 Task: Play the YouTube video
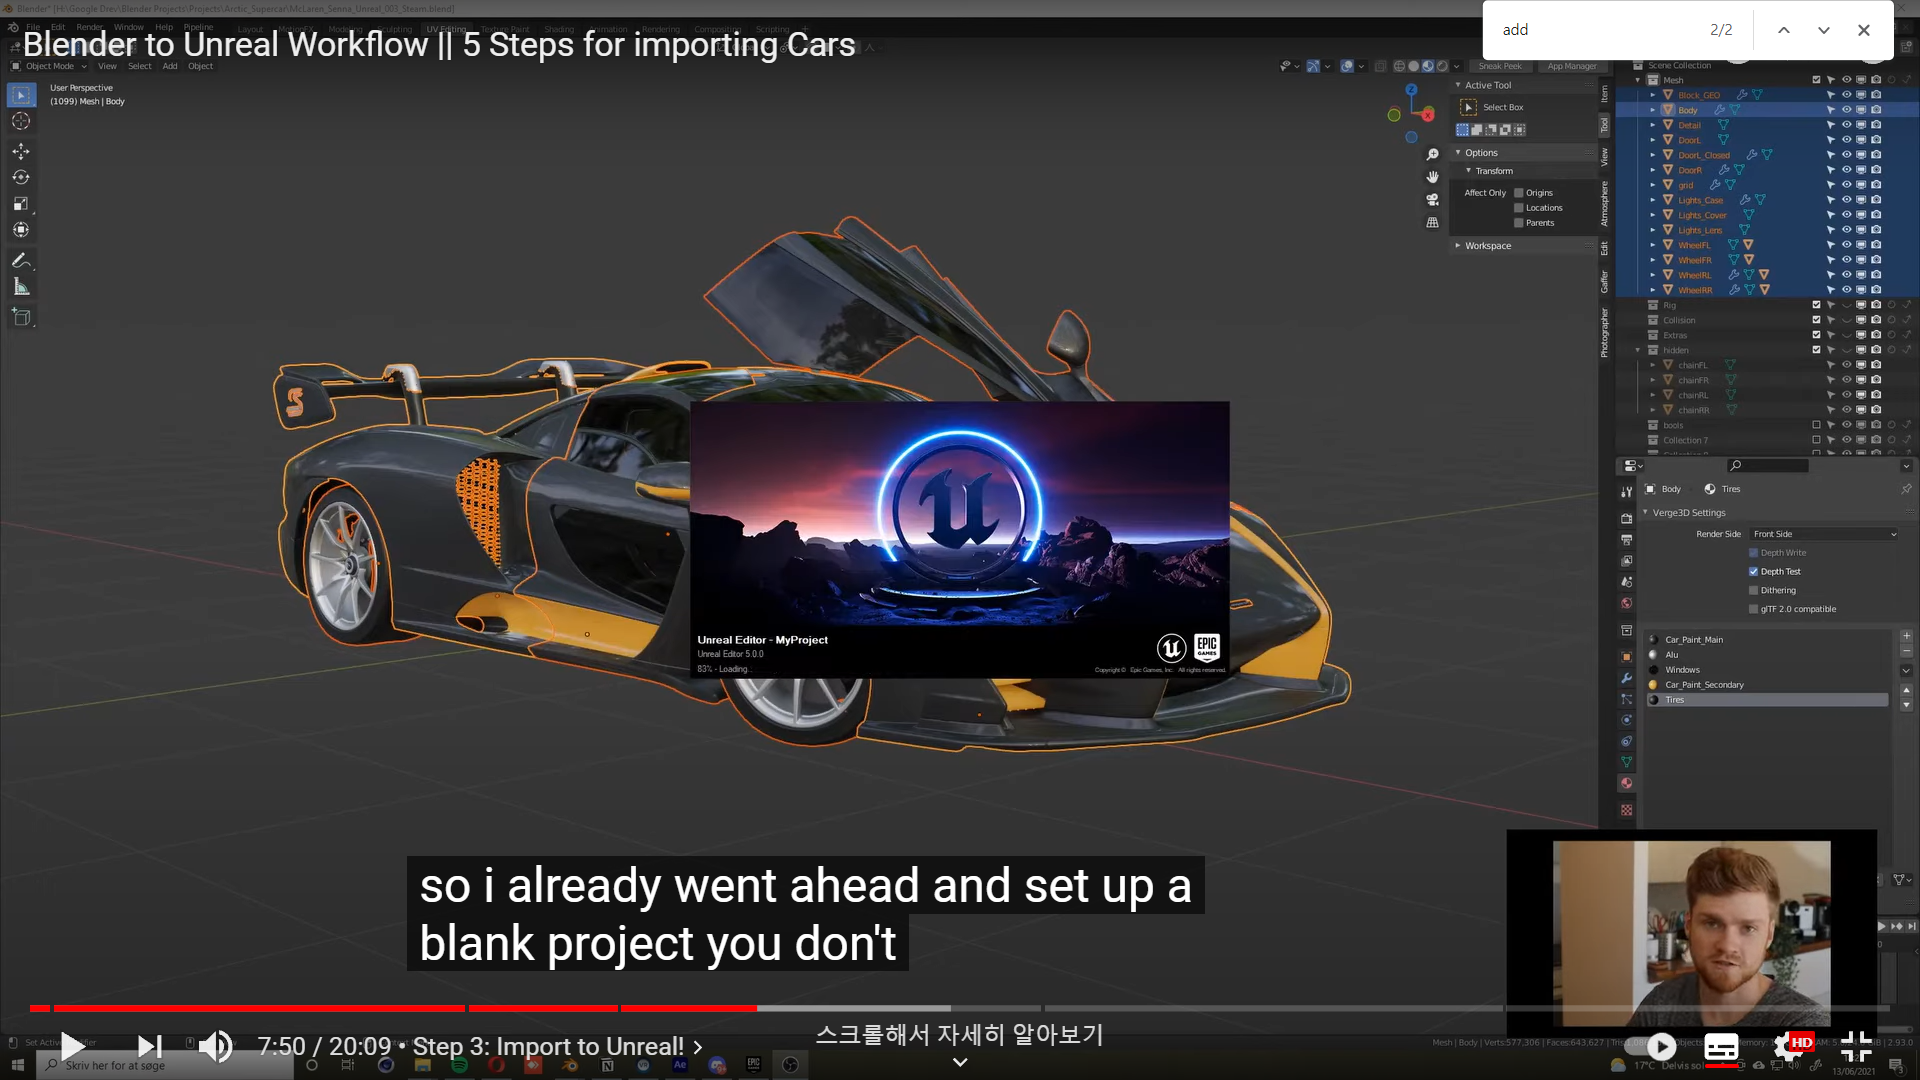point(72,1046)
